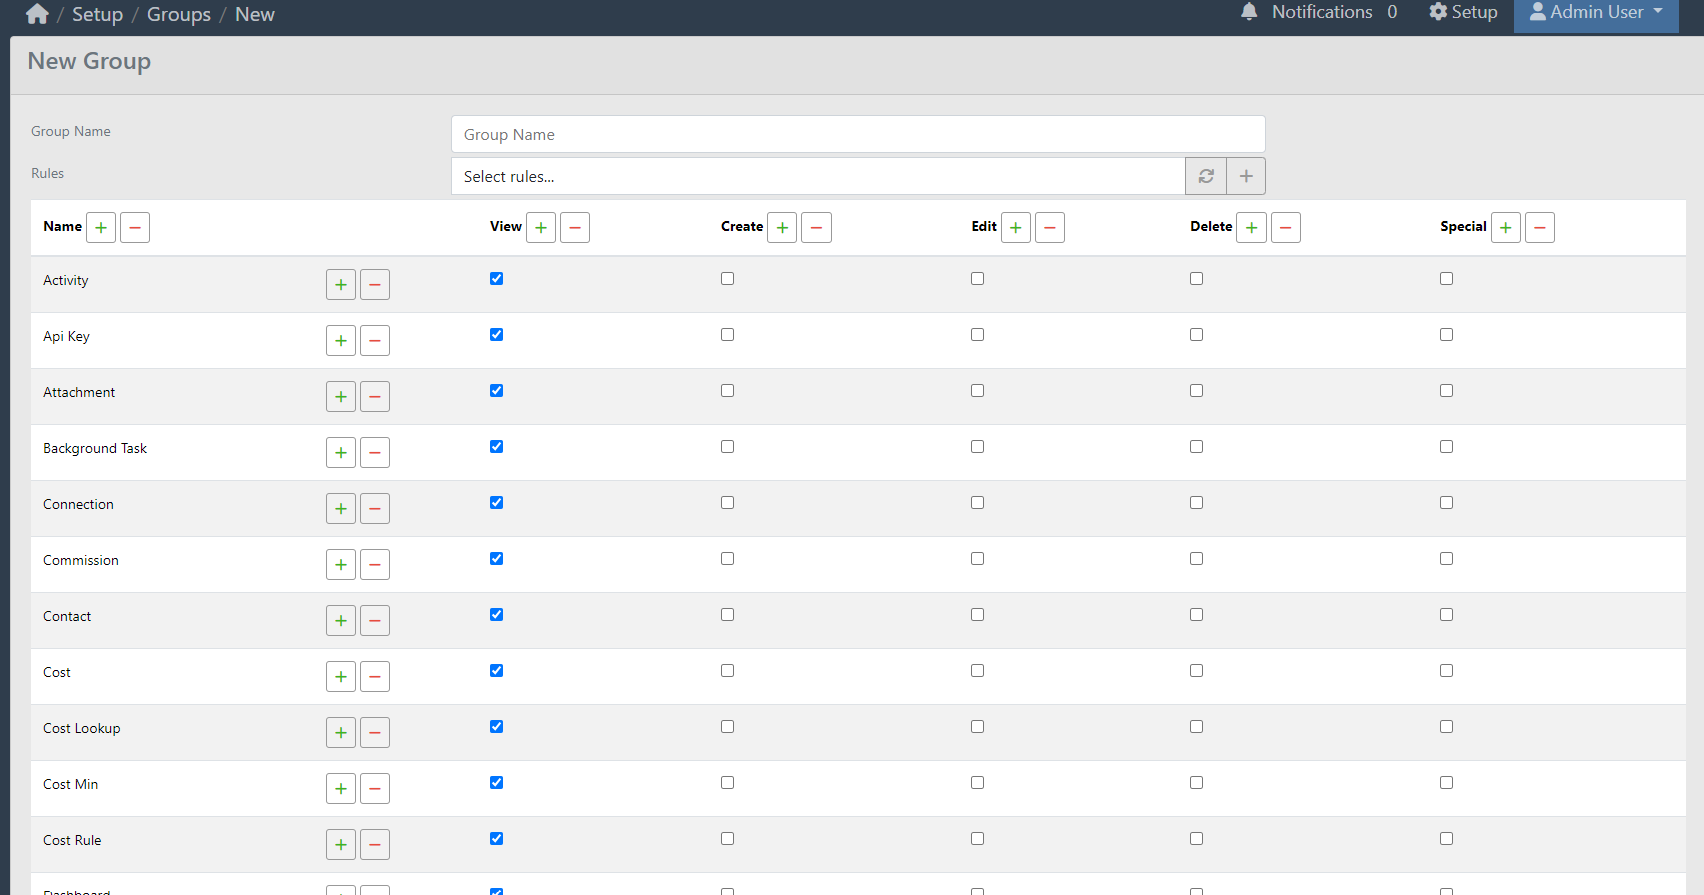1704x895 pixels.
Task: Click the green plus beside Name header
Action: click(x=101, y=228)
